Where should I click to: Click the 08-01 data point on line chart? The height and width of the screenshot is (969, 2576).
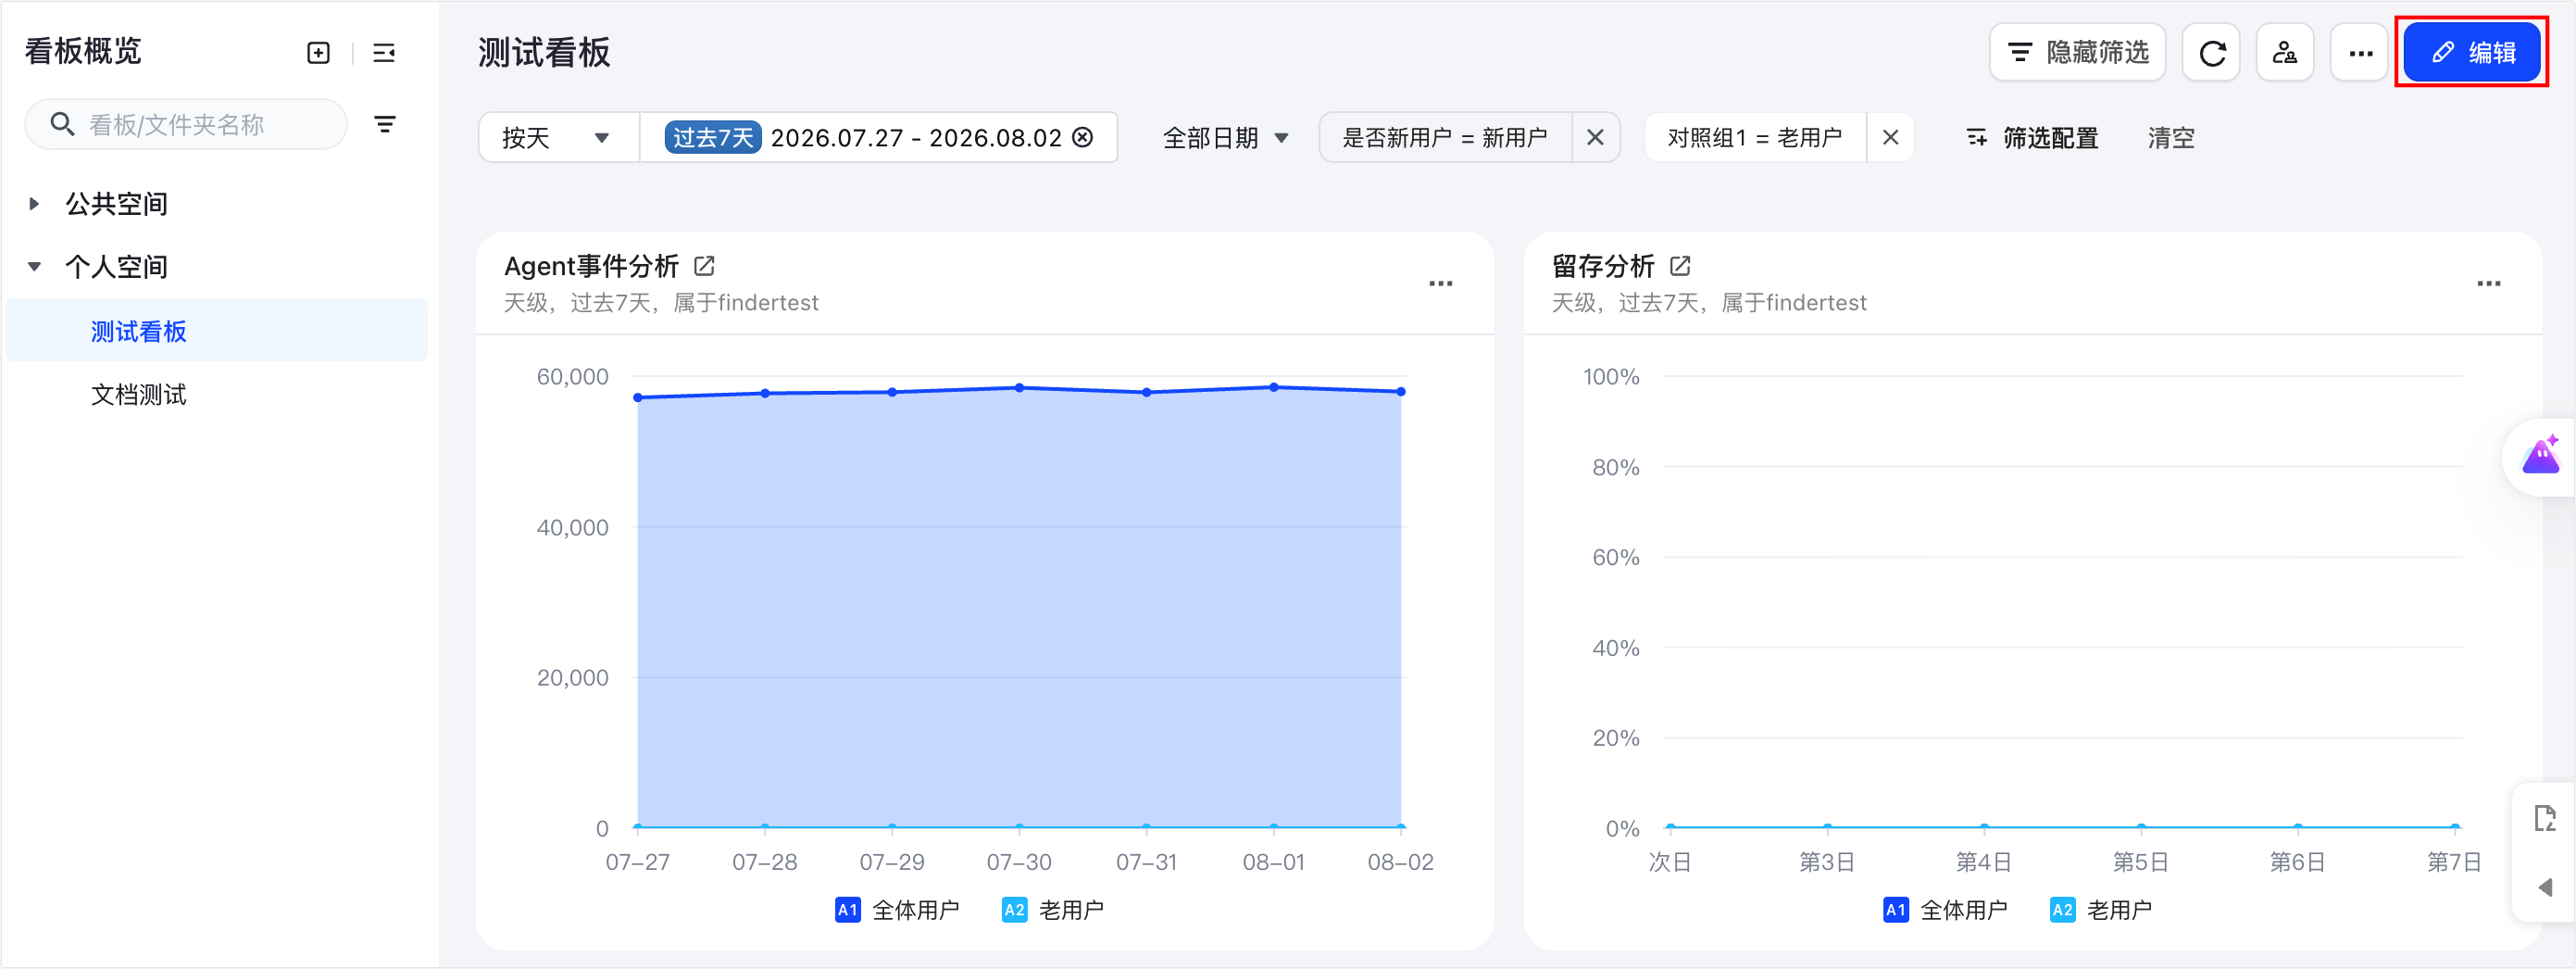pyautogui.click(x=1274, y=387)
